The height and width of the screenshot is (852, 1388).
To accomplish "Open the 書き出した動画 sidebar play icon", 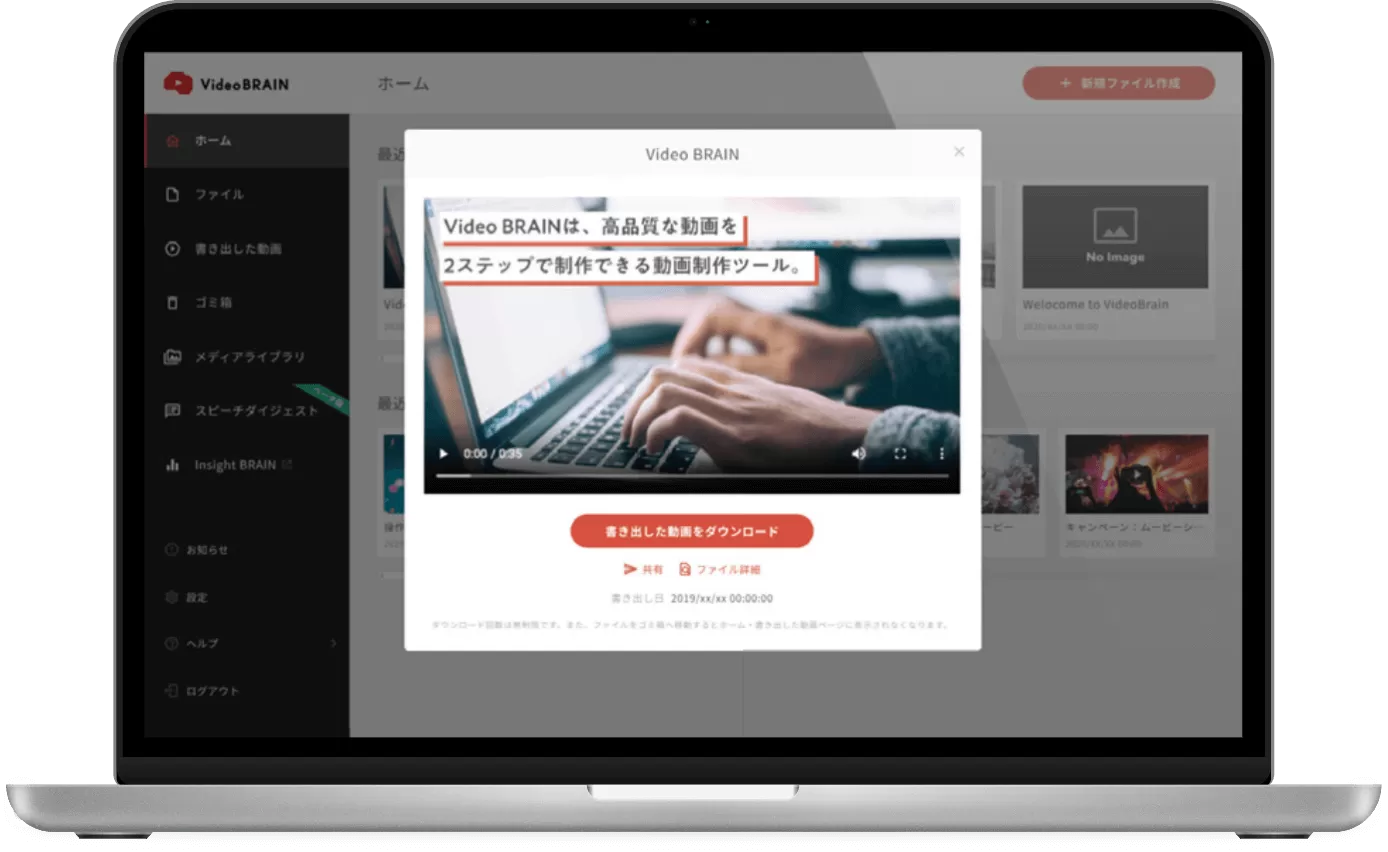I will [172, 249].
